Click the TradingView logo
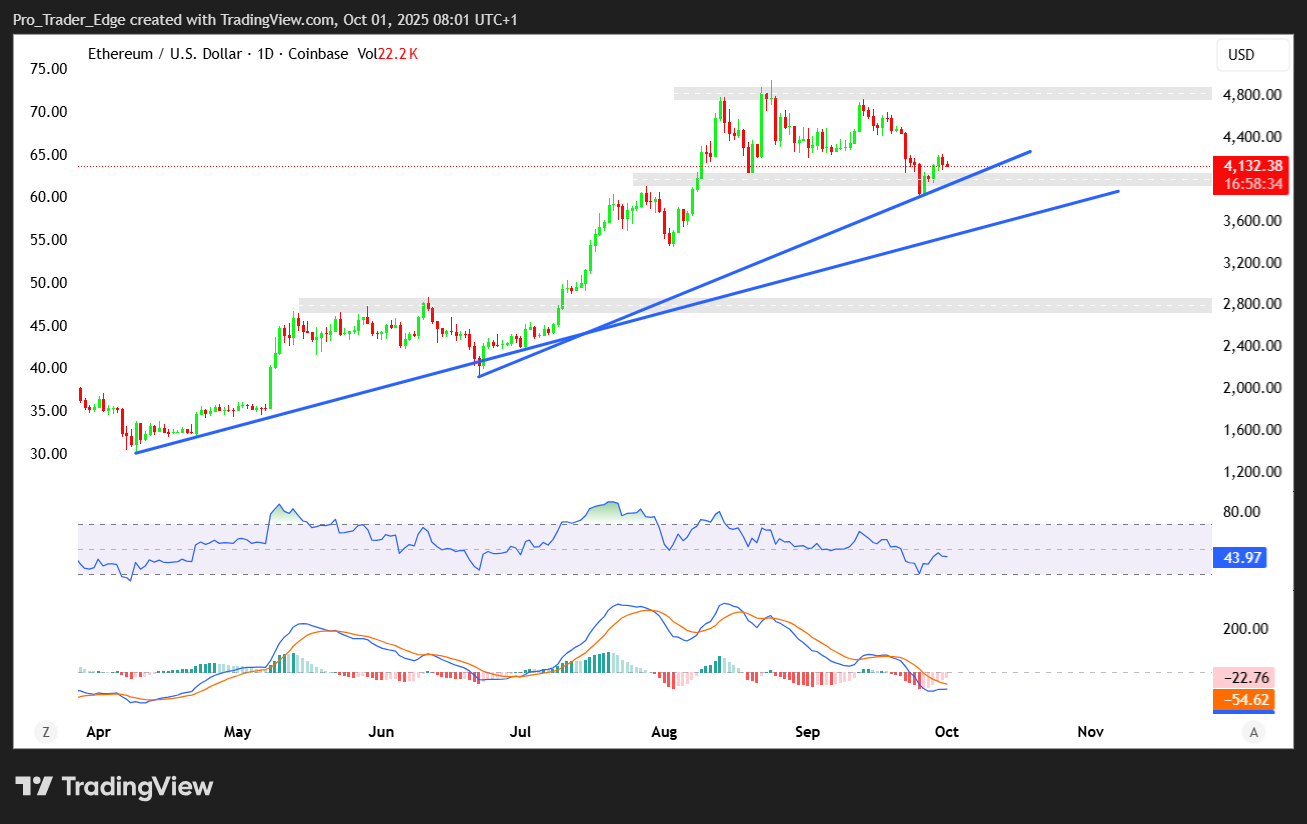Viewport: 1307px width, 824px height. tap(114, 786)
